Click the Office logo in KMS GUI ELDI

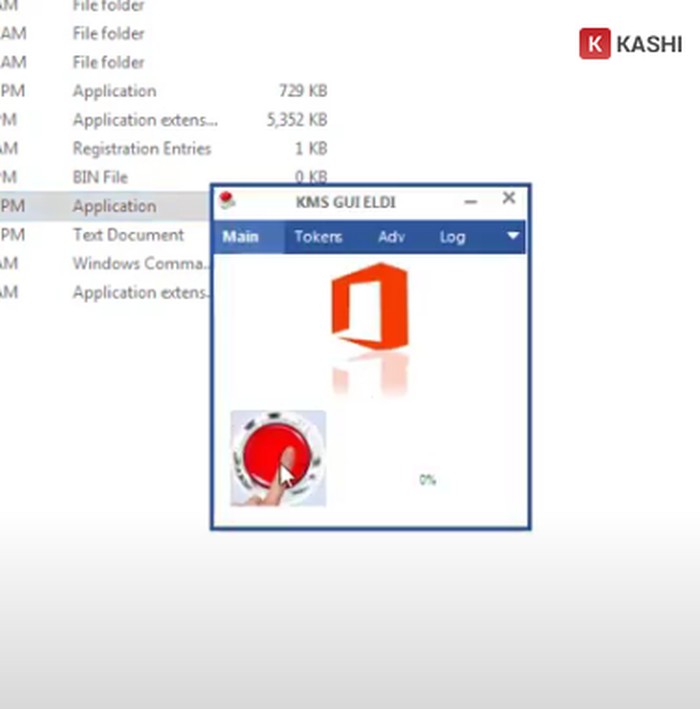pos(370,306)
